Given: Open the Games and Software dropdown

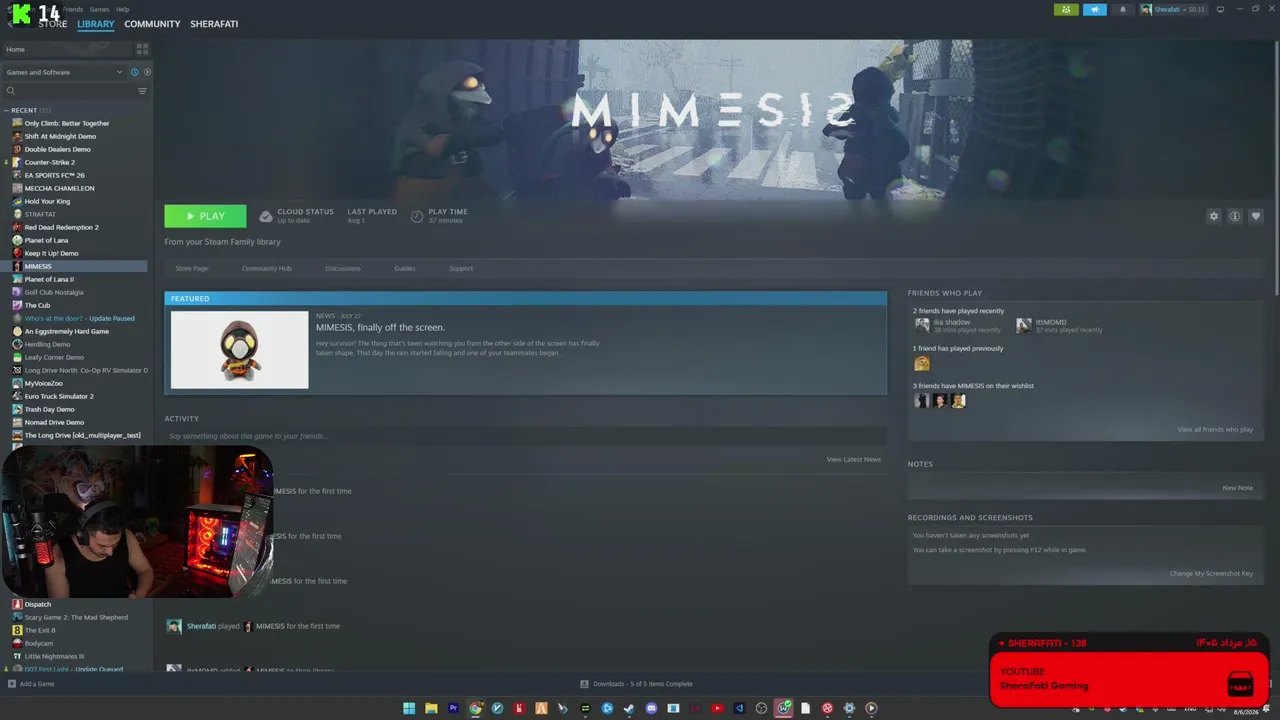Looking at the screenshot, I should click(64, 72).
